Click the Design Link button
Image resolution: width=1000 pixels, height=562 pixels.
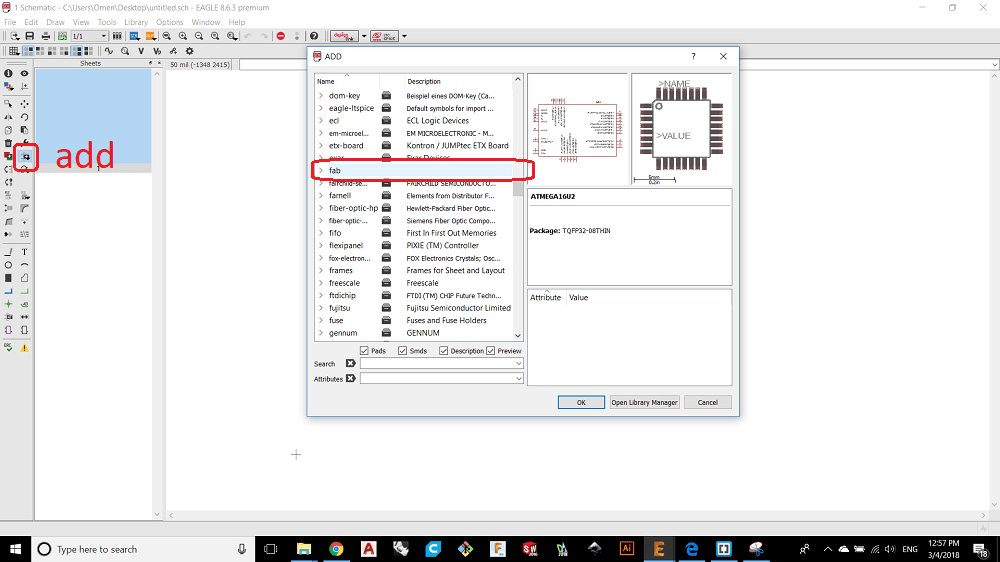coord(344,36)
